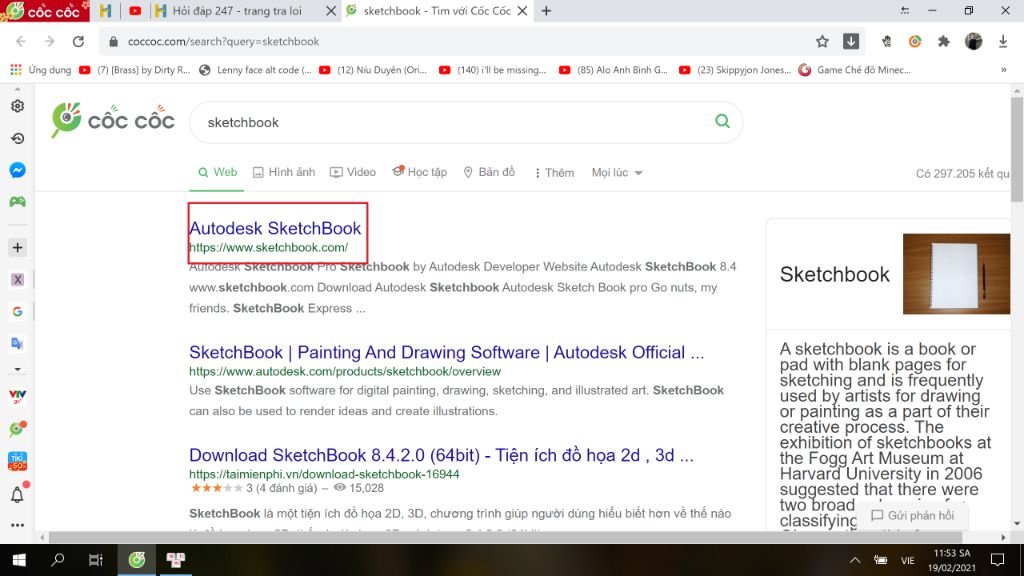
Task: Open Download SketchBook 8.4.2.0 link
Action: [x=441, y=455]
